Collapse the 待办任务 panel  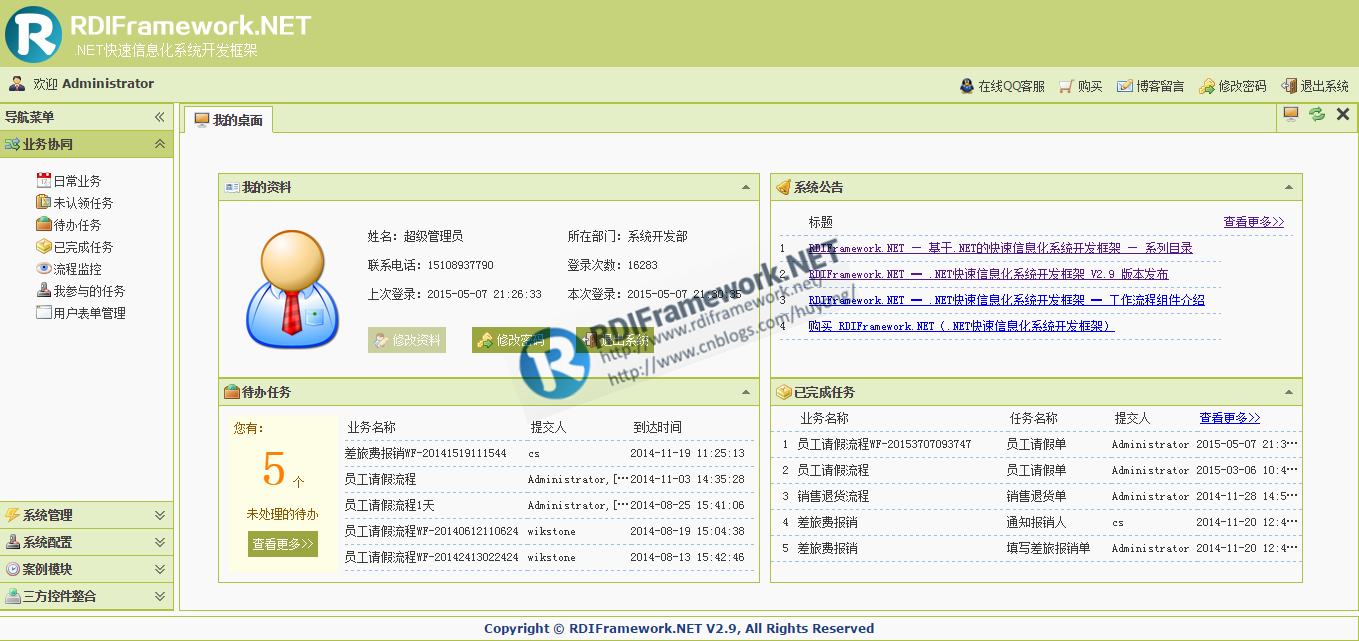point(745,392)
